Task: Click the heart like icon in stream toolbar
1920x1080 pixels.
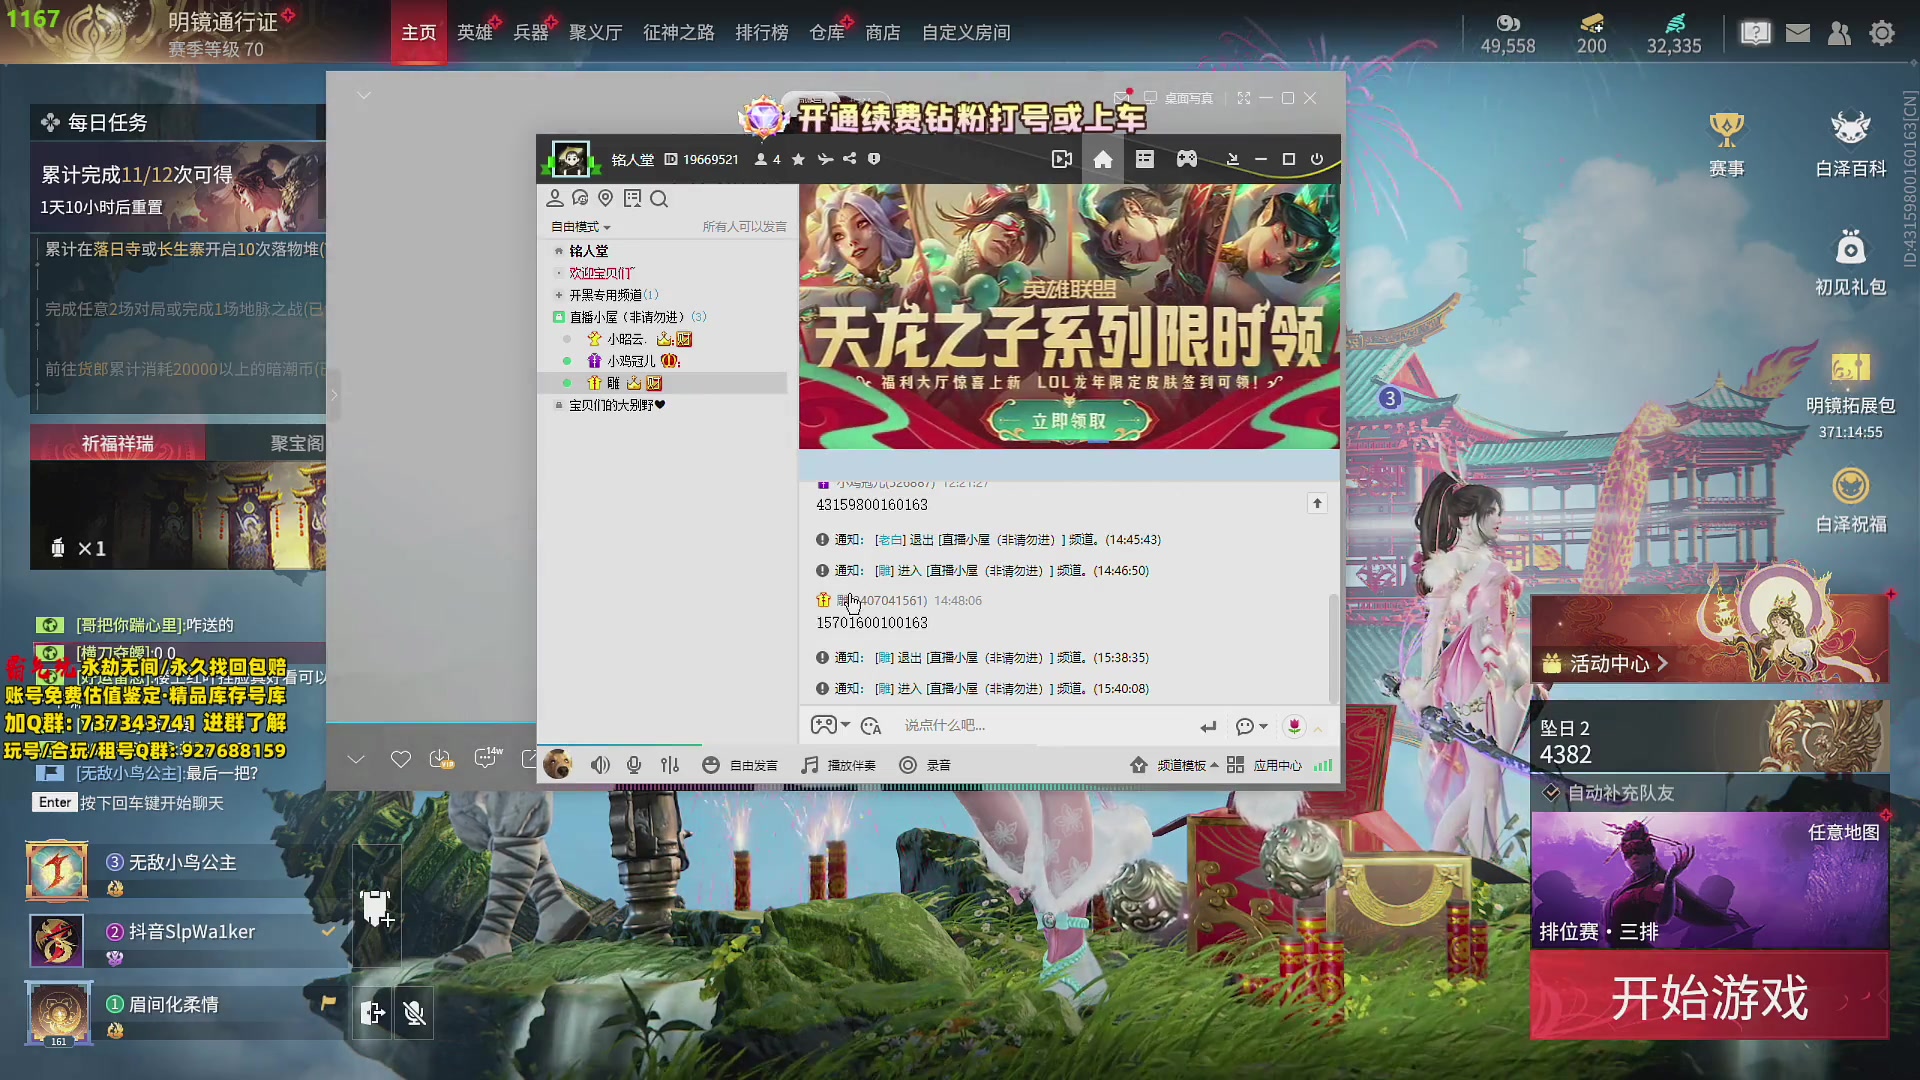Action: [400, 760]
